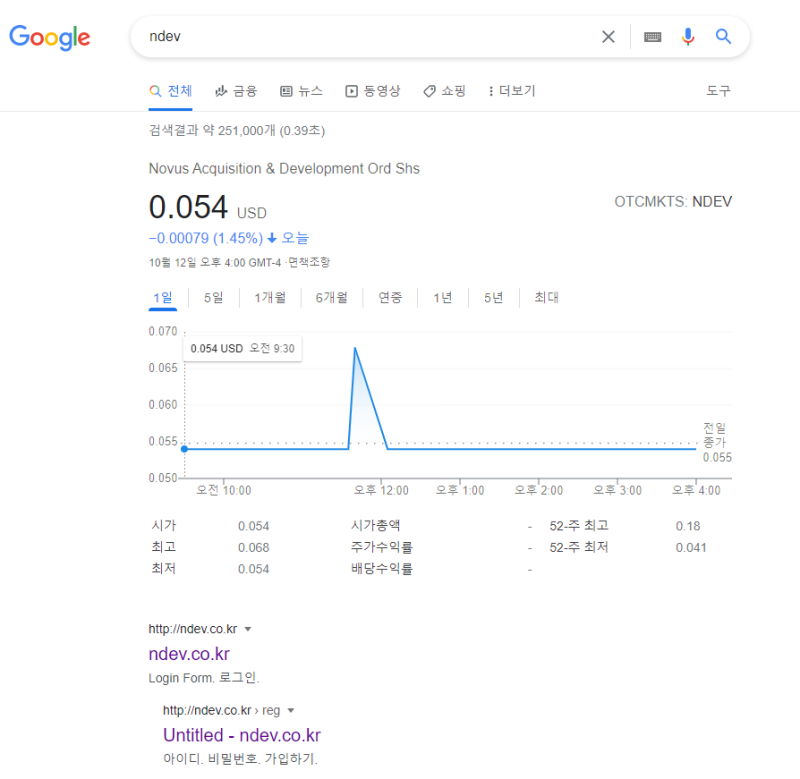Select the 6개월 chart range

pyautogui.click(x=332, y=297)
